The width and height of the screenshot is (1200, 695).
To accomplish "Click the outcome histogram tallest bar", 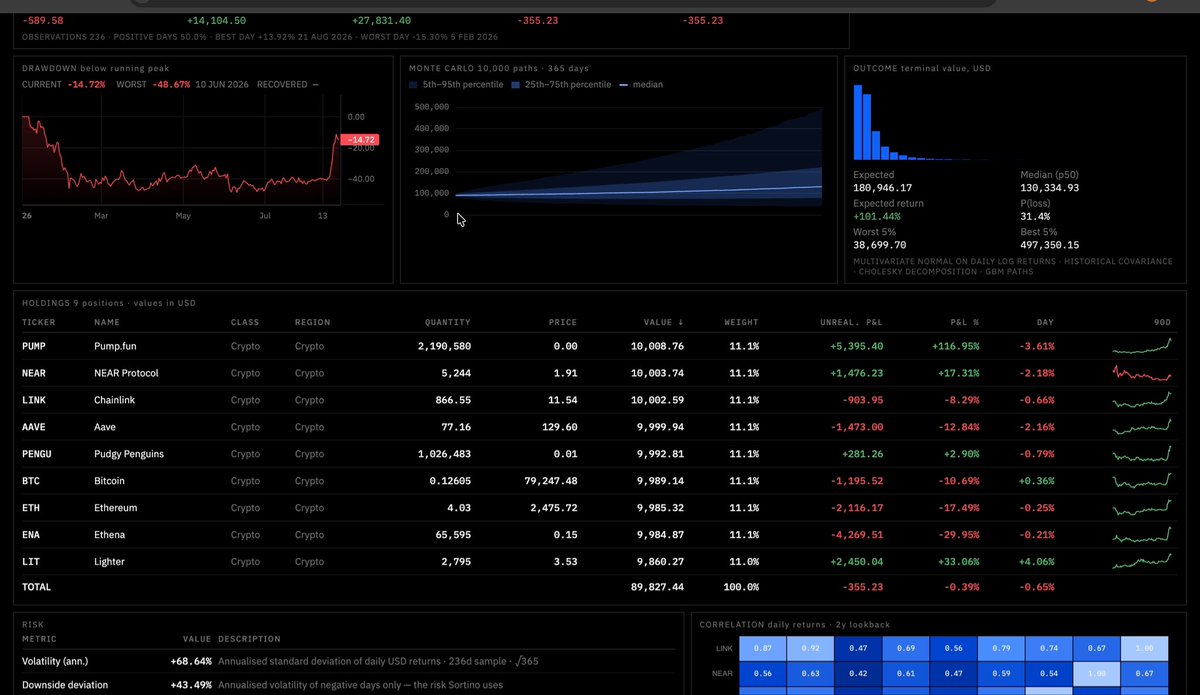I will pyautogui.click(x=858, y=122).
